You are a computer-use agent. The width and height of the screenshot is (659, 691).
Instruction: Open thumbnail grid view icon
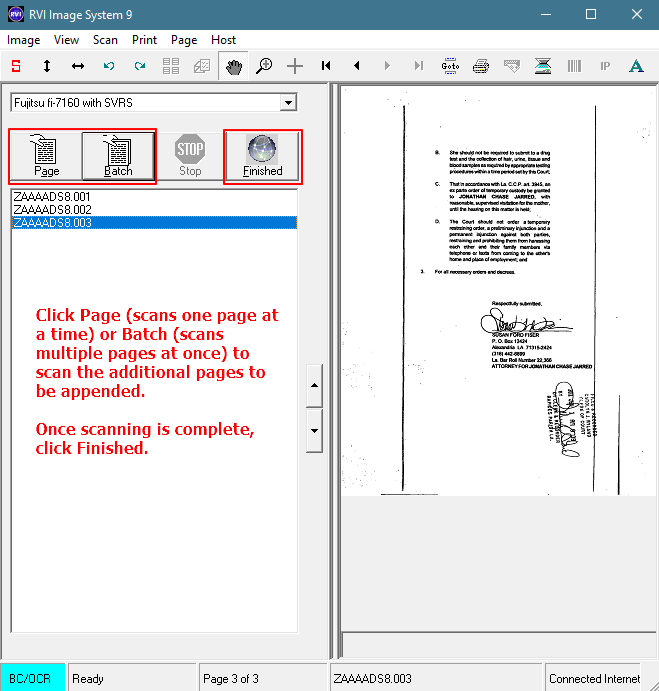(171, 66)
